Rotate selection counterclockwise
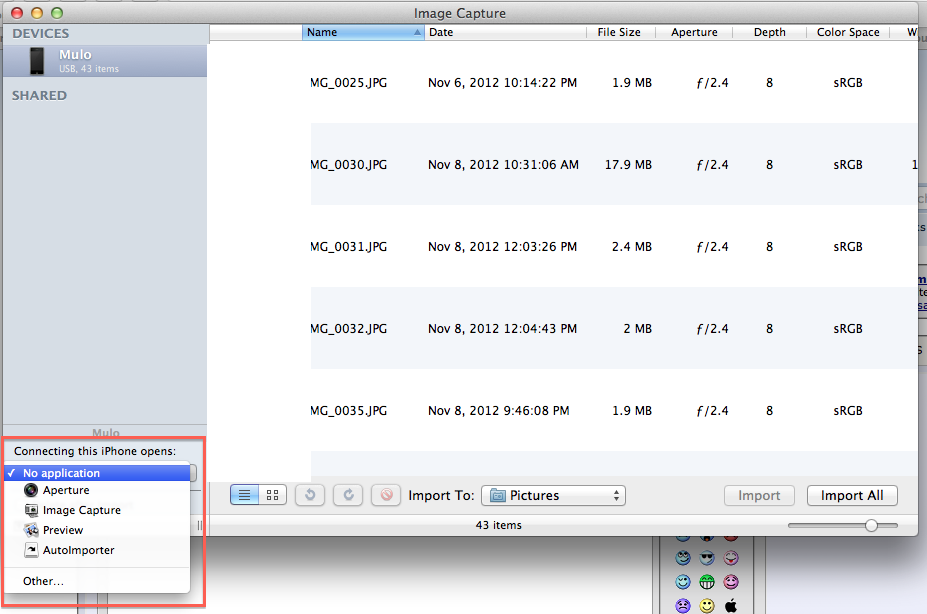Viewport: 927px width, 614px height. click(x=310, y=495)
